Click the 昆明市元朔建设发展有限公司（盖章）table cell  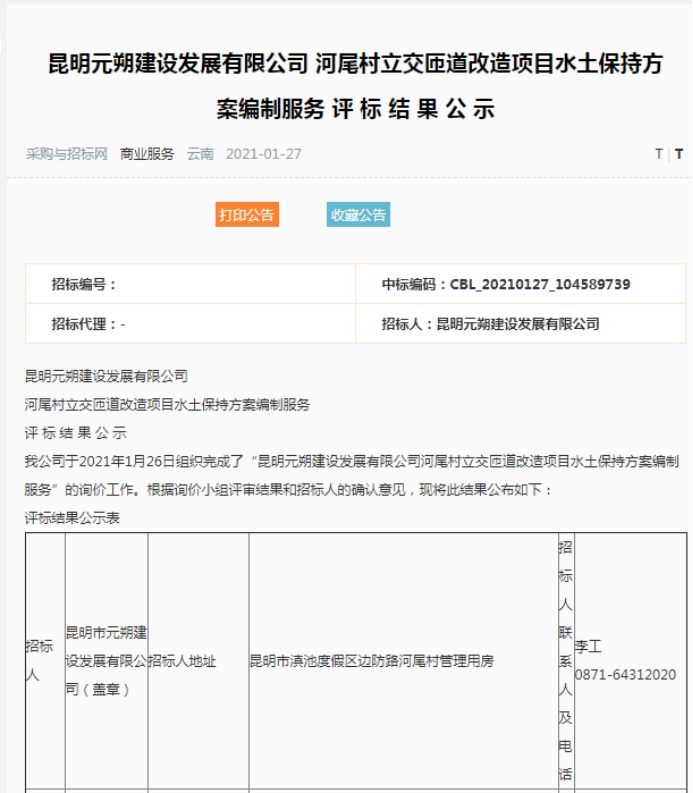point(106,661)
